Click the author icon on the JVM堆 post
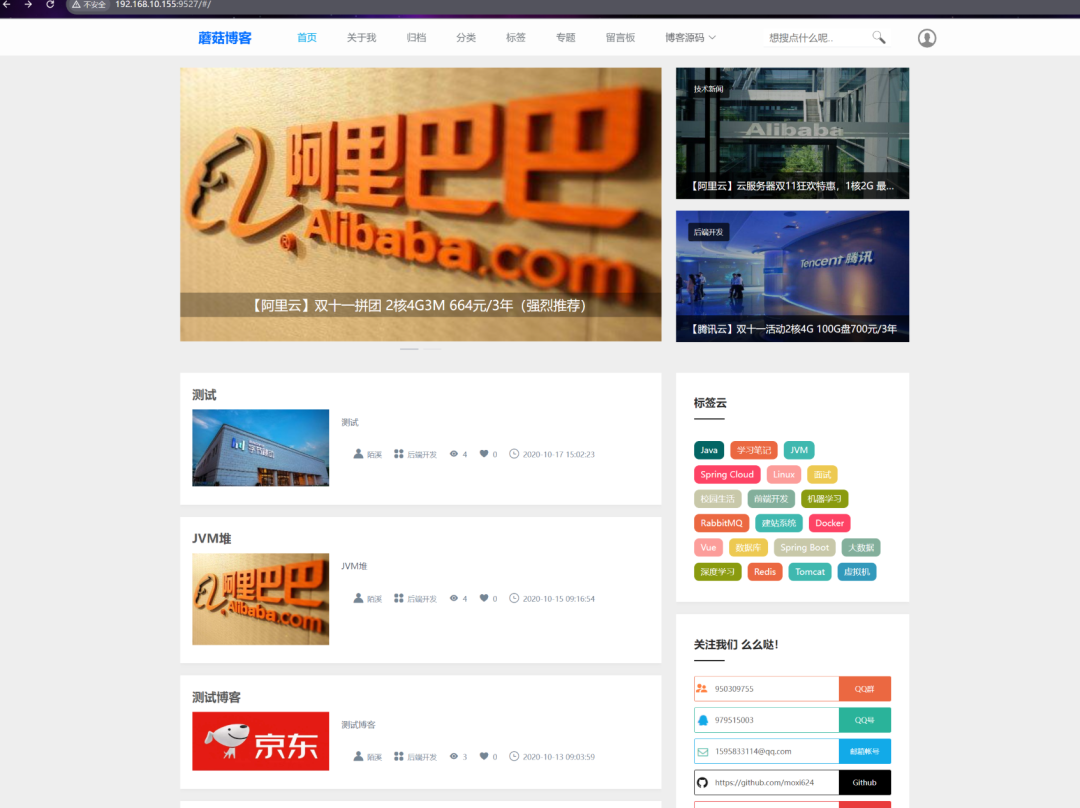This screenshot has width=1080, height=808. [x=358, y=598]
